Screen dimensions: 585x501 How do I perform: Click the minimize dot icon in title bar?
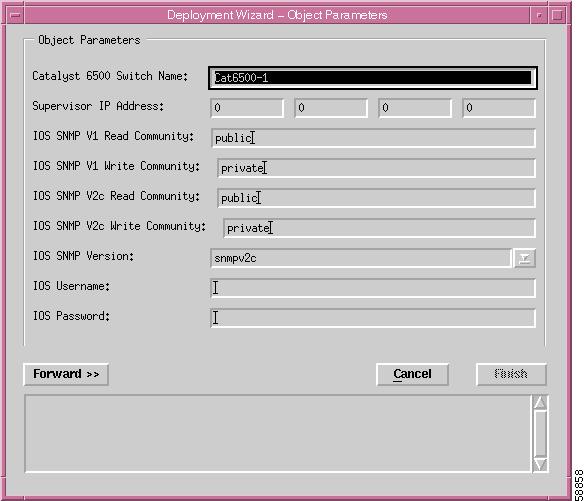[x=539, y=15]
